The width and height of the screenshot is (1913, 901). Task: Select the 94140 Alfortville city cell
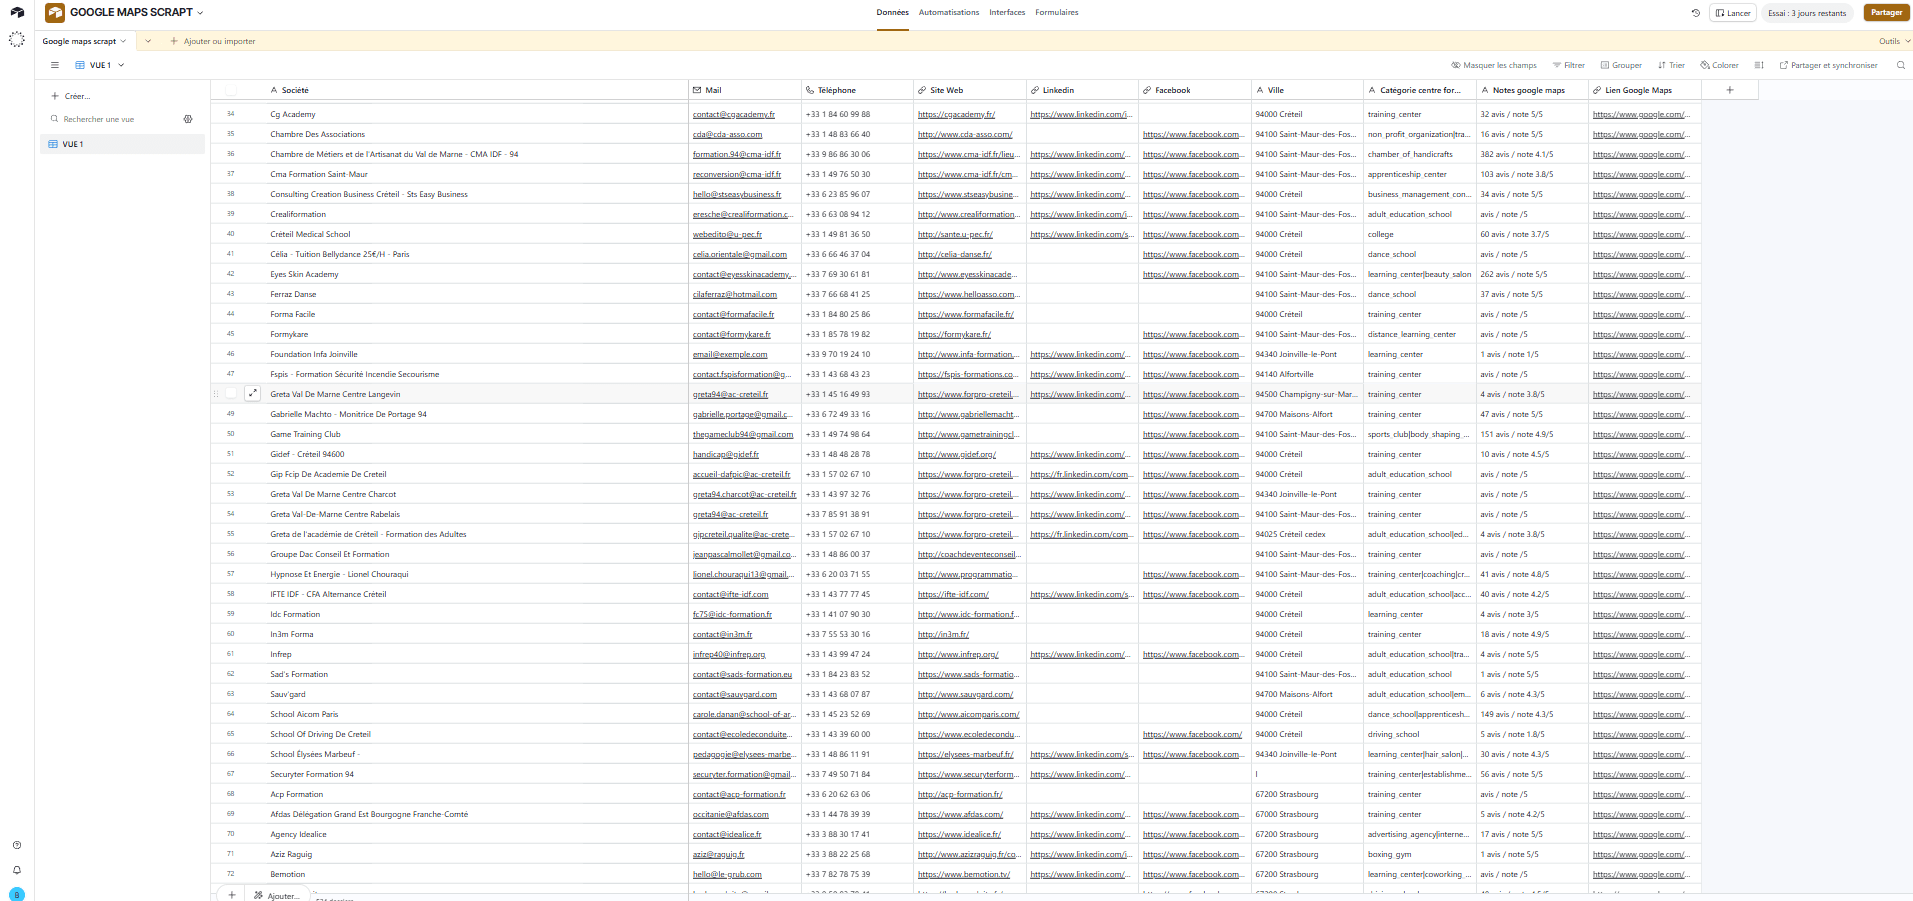1307,374
